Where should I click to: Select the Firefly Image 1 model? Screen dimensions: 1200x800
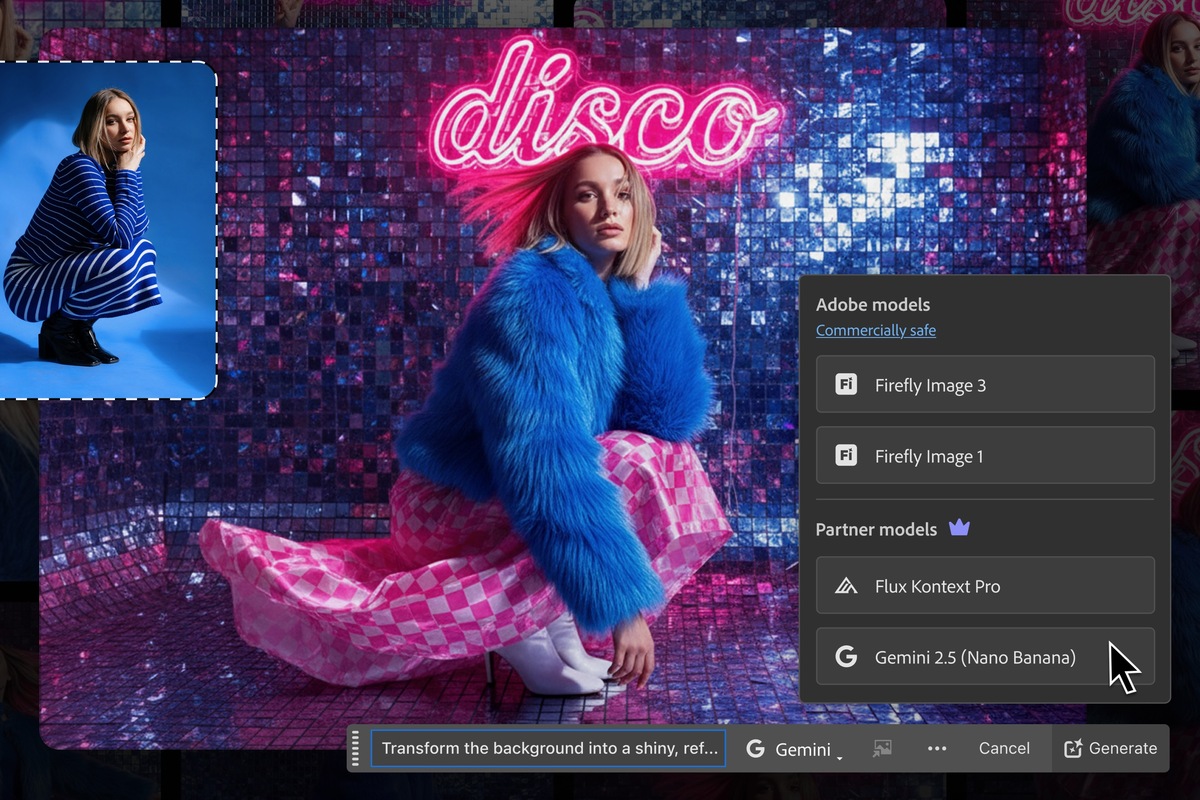985,456
